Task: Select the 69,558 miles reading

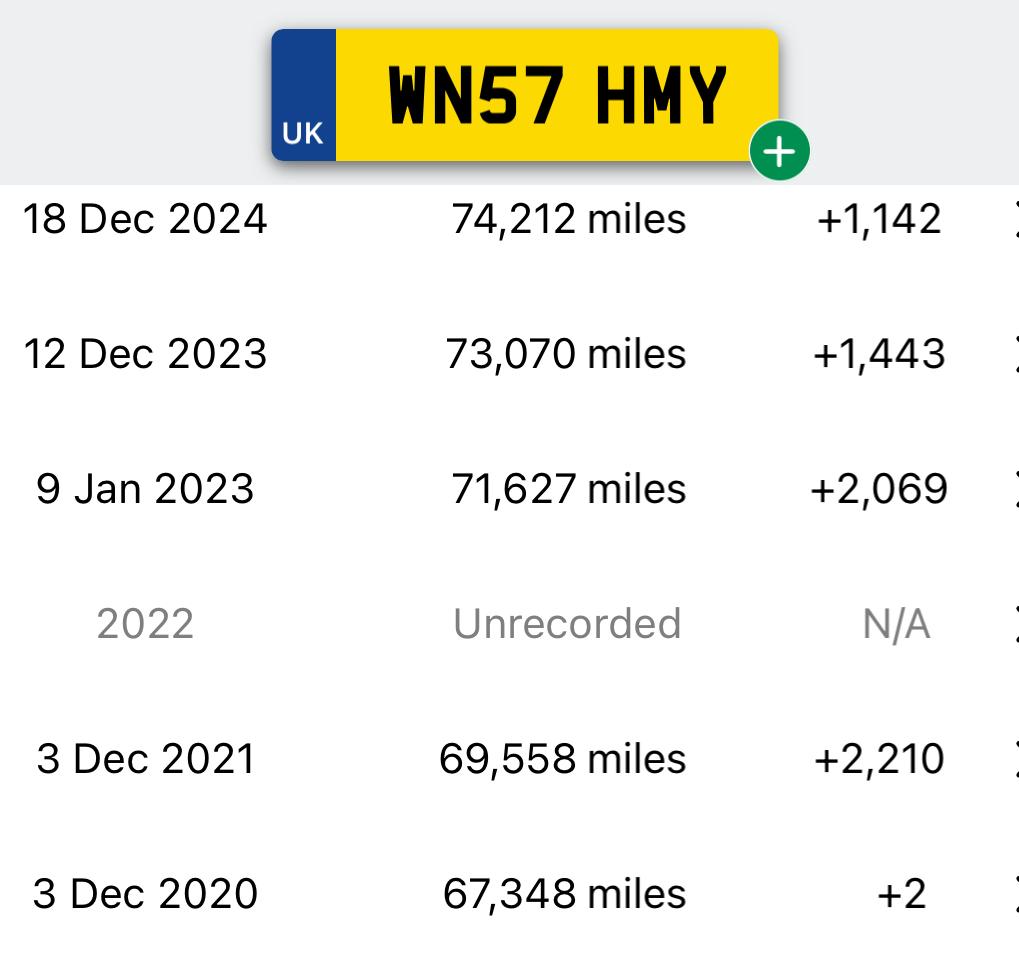Action: 563,759
